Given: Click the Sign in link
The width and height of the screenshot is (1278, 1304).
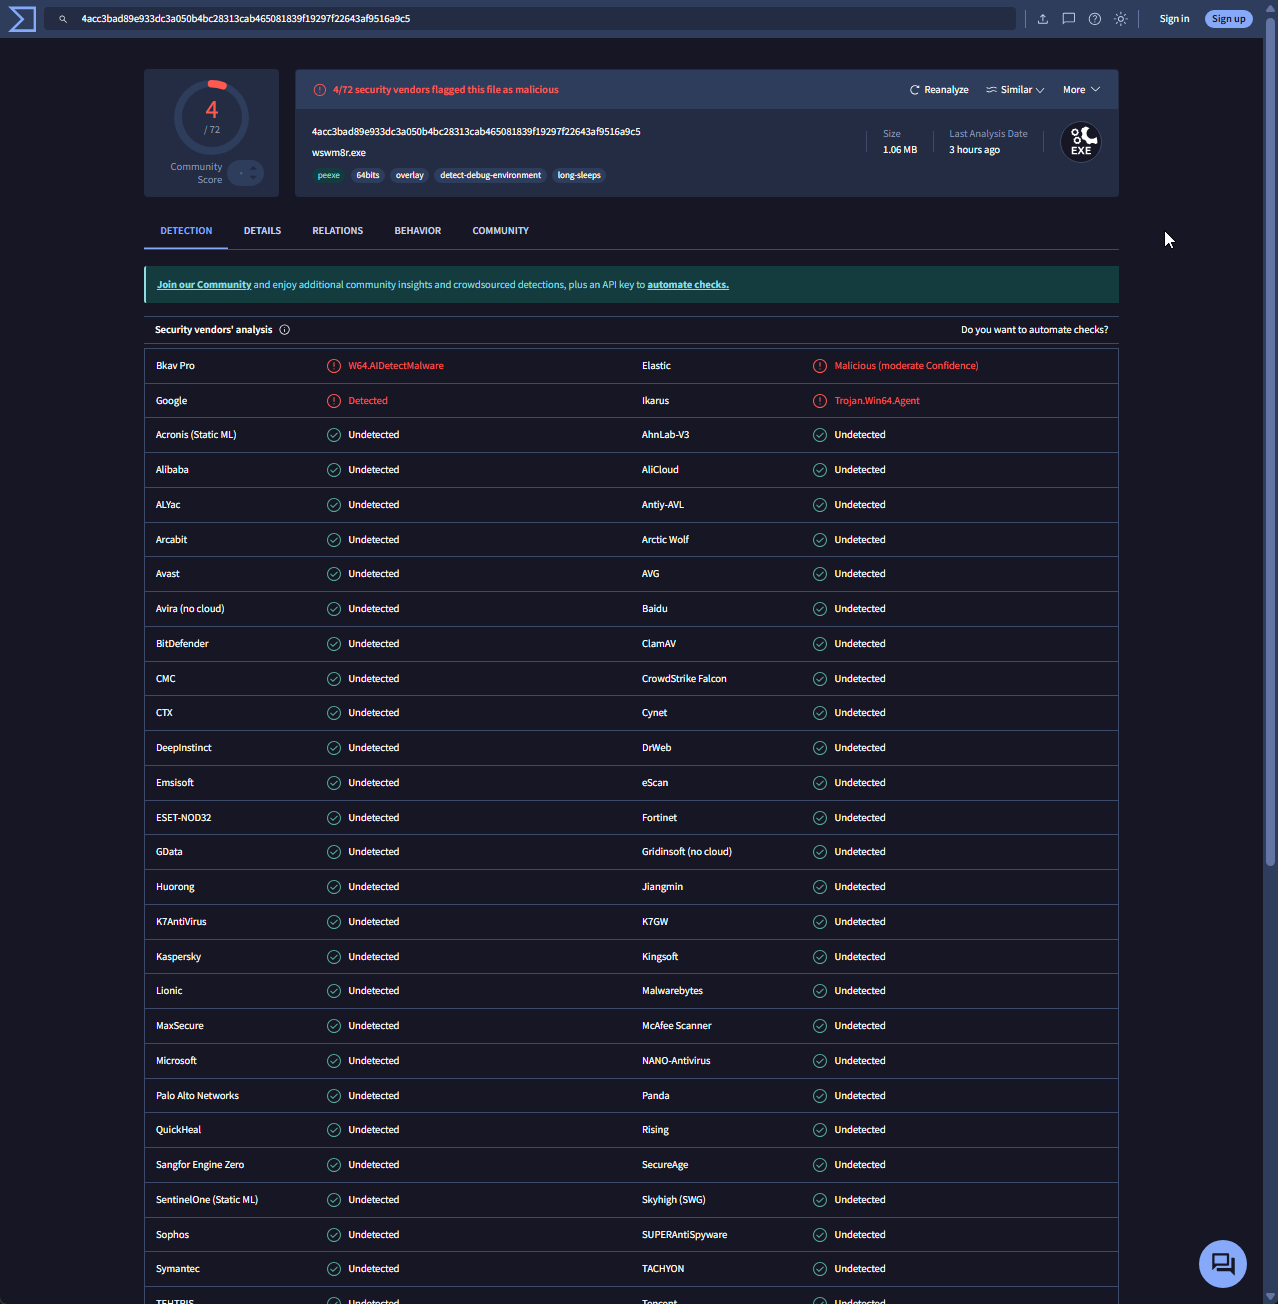Looking at the screenshot, I should click(1174, 19).
